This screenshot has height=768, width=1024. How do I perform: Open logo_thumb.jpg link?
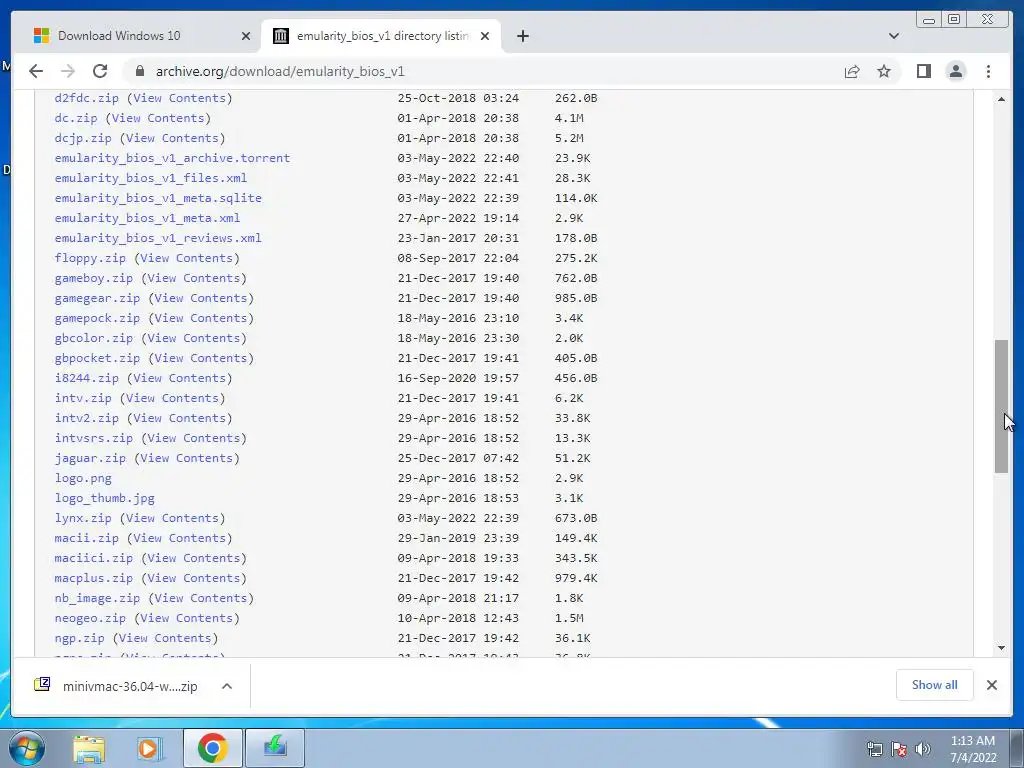pyautogui.click(x=104, y=498)
